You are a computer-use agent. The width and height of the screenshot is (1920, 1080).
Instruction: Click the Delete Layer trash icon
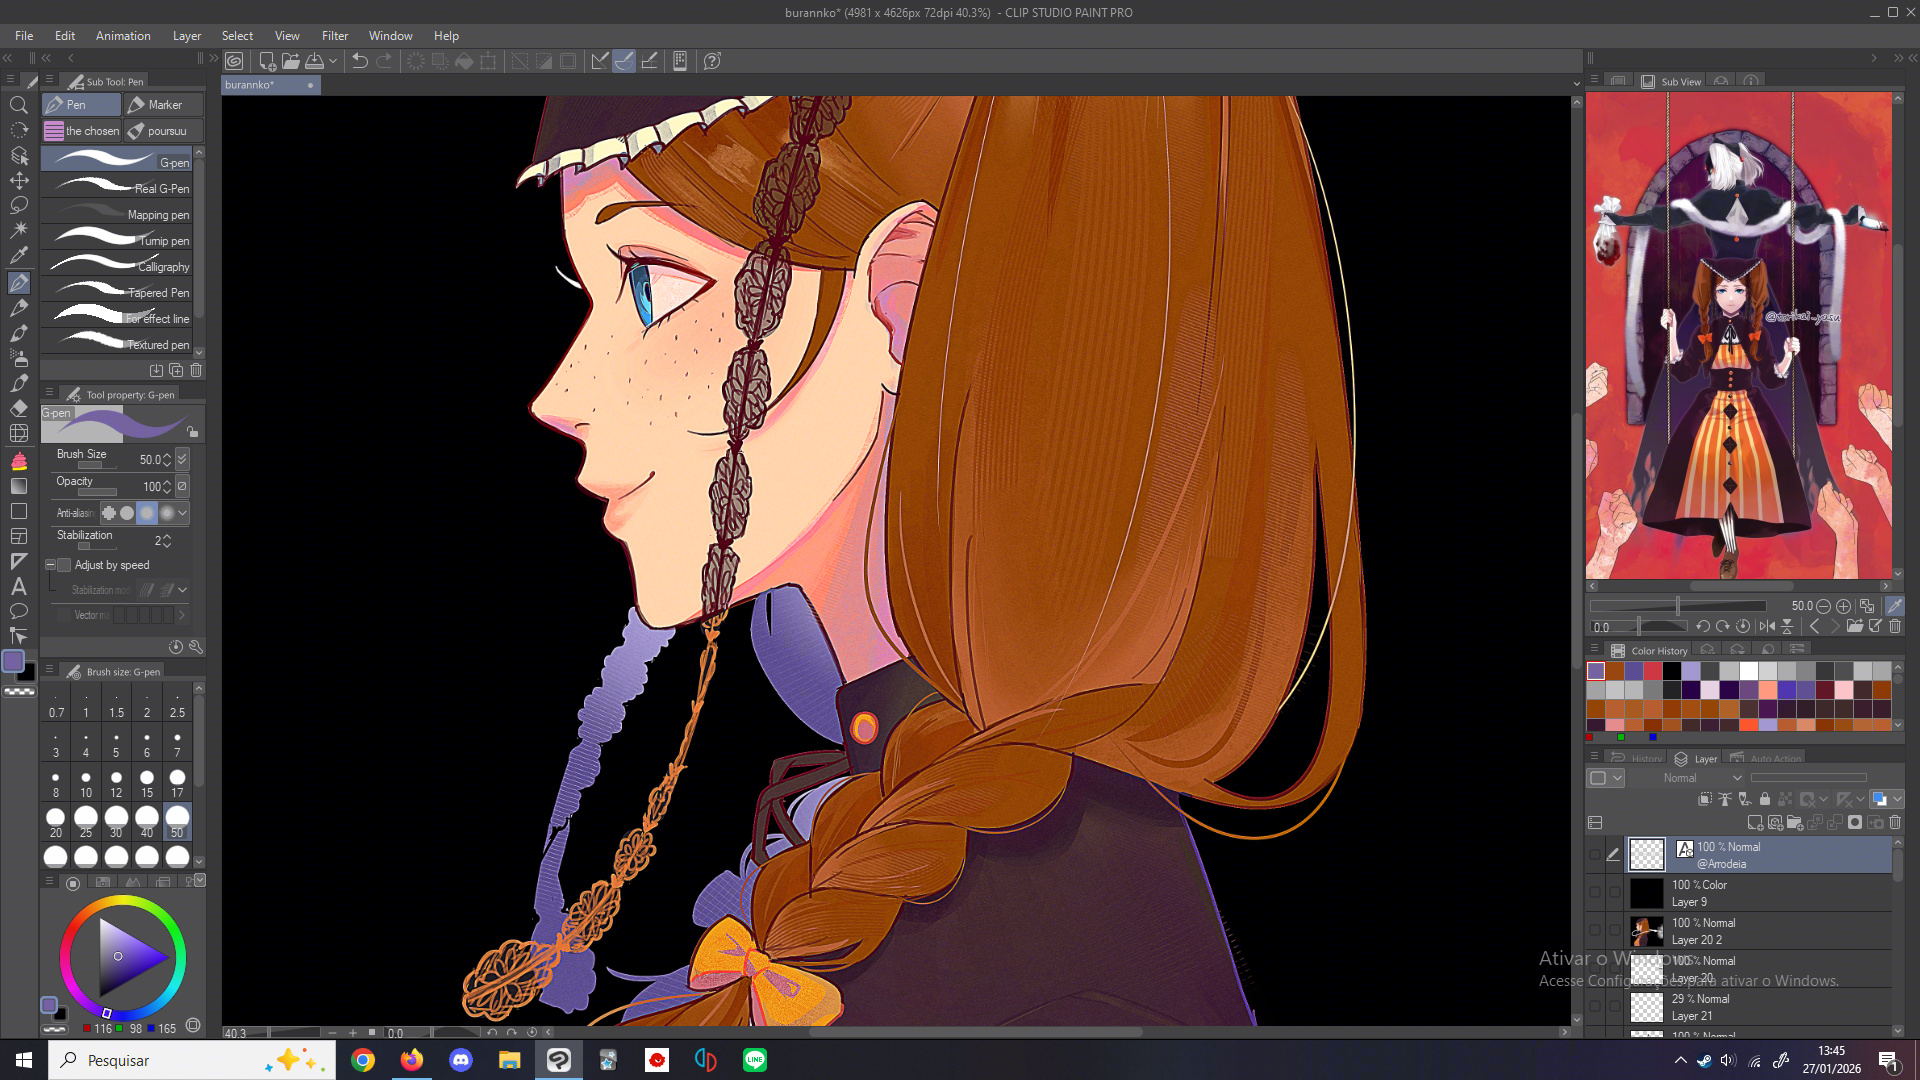click(1895, 823)
